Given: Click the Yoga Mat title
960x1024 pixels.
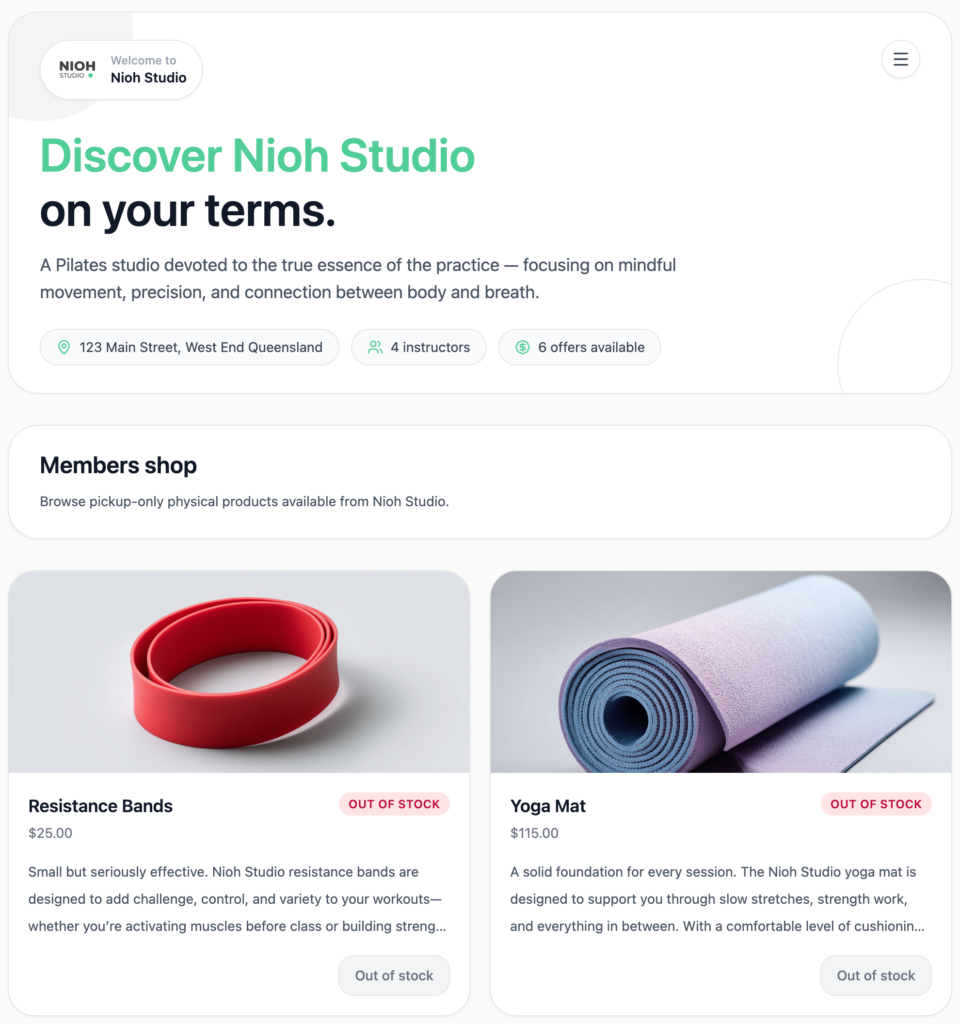Looking at the screenshot, I should 548,806.
